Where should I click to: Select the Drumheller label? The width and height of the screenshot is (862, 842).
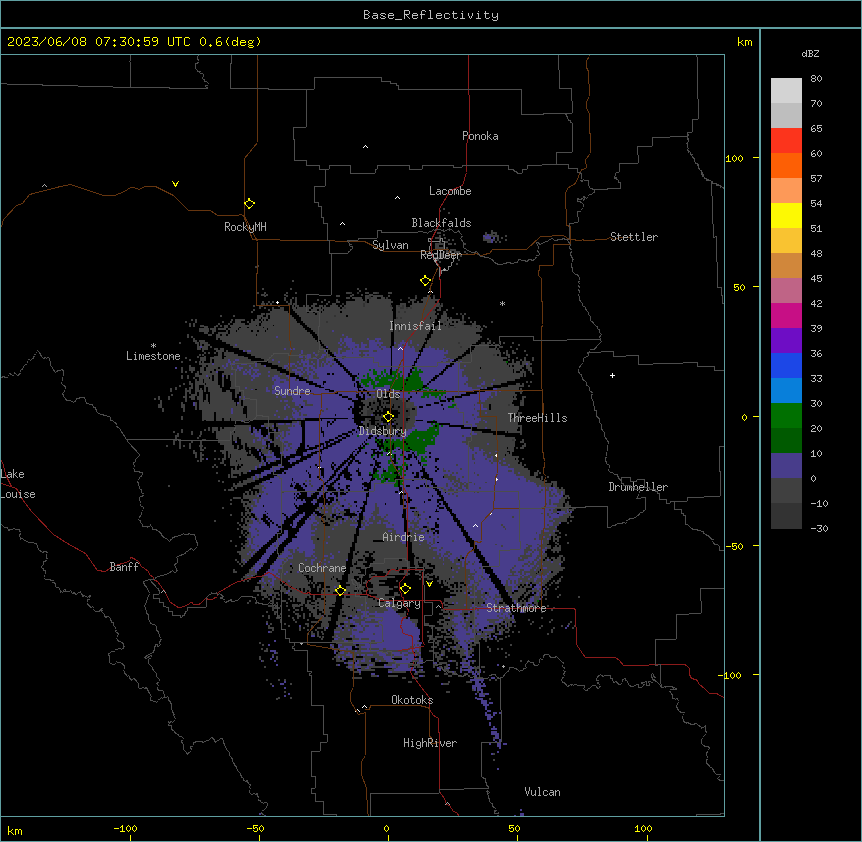[x=638, y=487]
